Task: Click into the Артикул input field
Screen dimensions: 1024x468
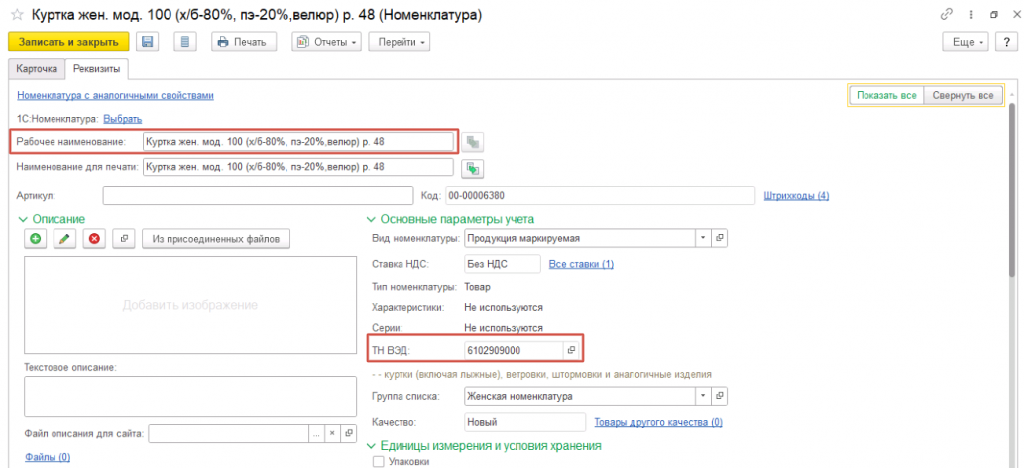Action: [x=257, y=195]
